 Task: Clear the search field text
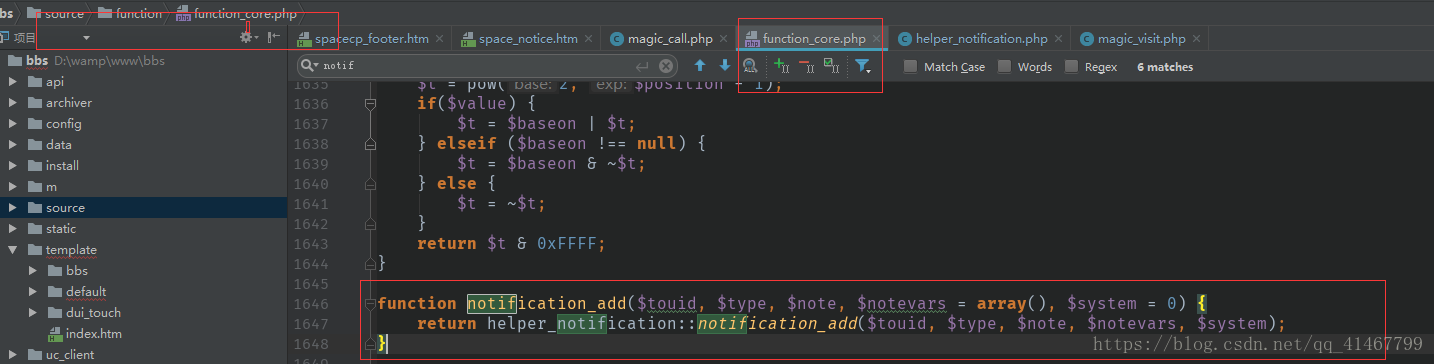[666, 66]
